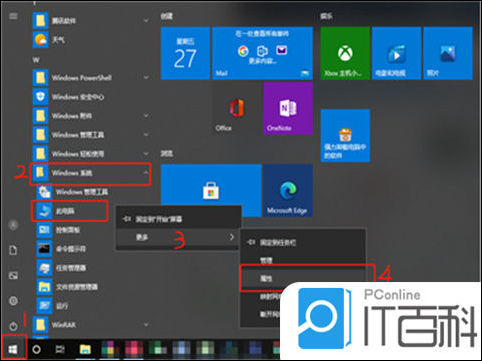Click the Windows Start button
This screenshot has height=361, width=482.
coord(13,349)
